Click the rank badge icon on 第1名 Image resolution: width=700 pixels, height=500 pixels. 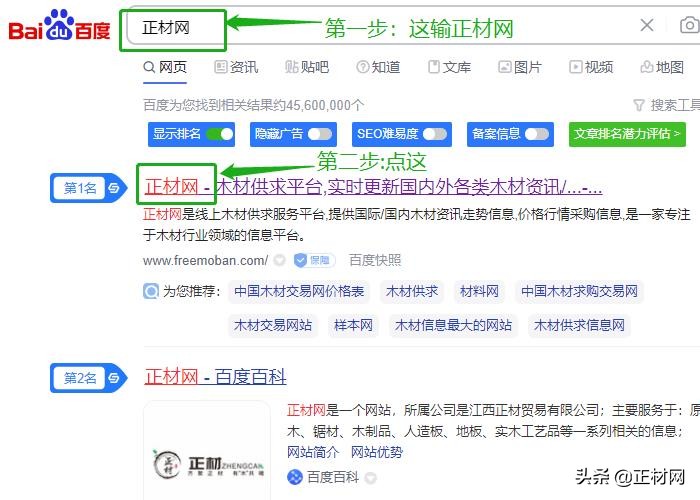coord(114,188)
